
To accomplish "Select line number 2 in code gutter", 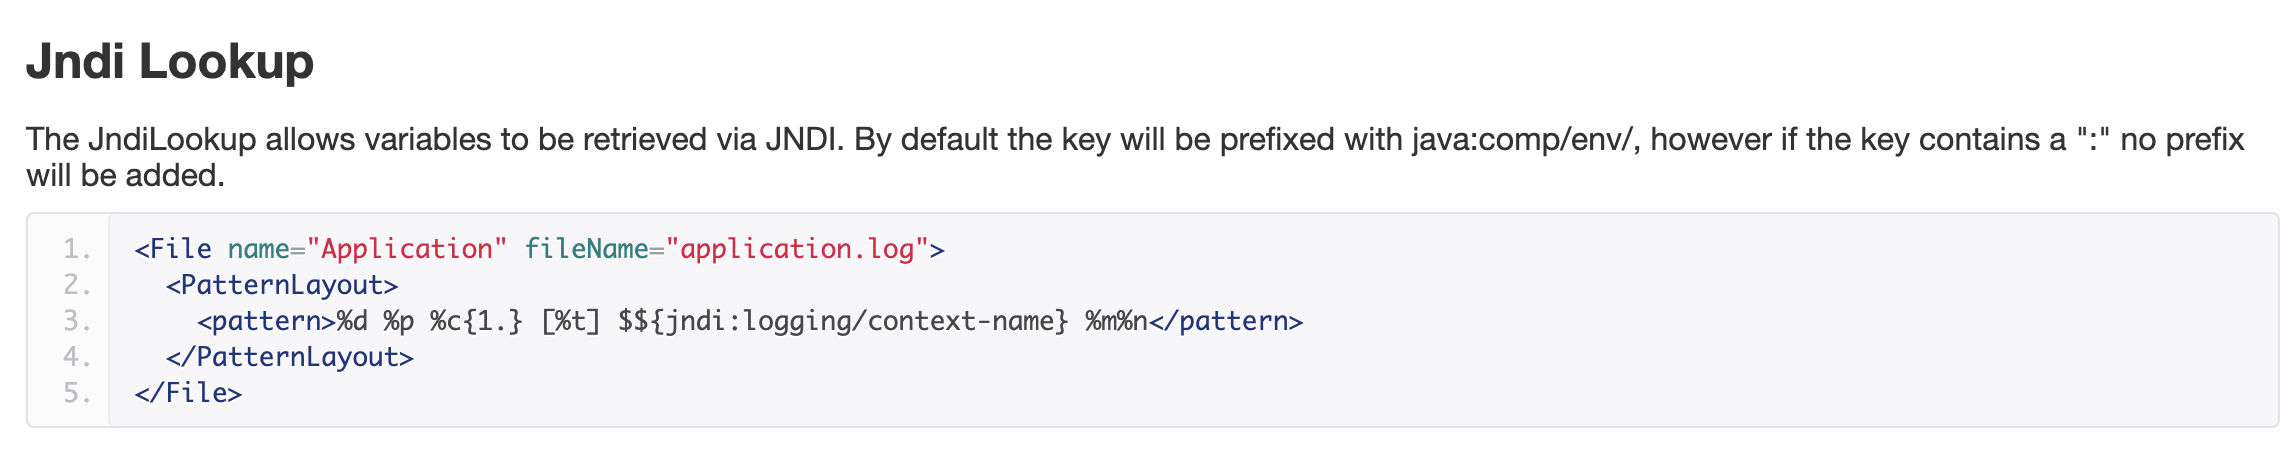I will [x=77, y=285].
